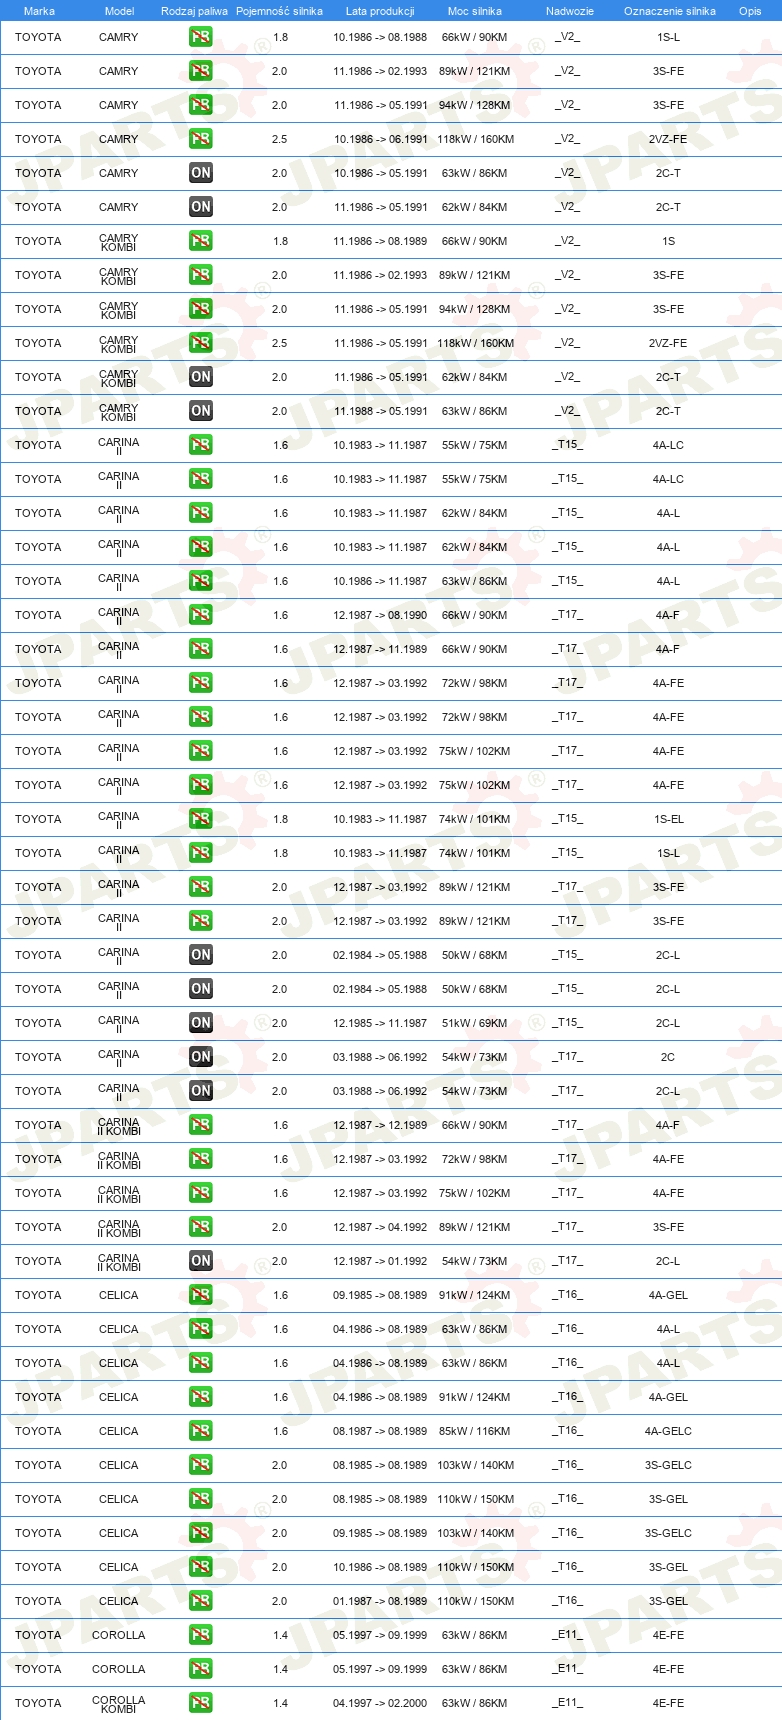
Task: Select the Moc silnika column header
Action: click(475, 11)
